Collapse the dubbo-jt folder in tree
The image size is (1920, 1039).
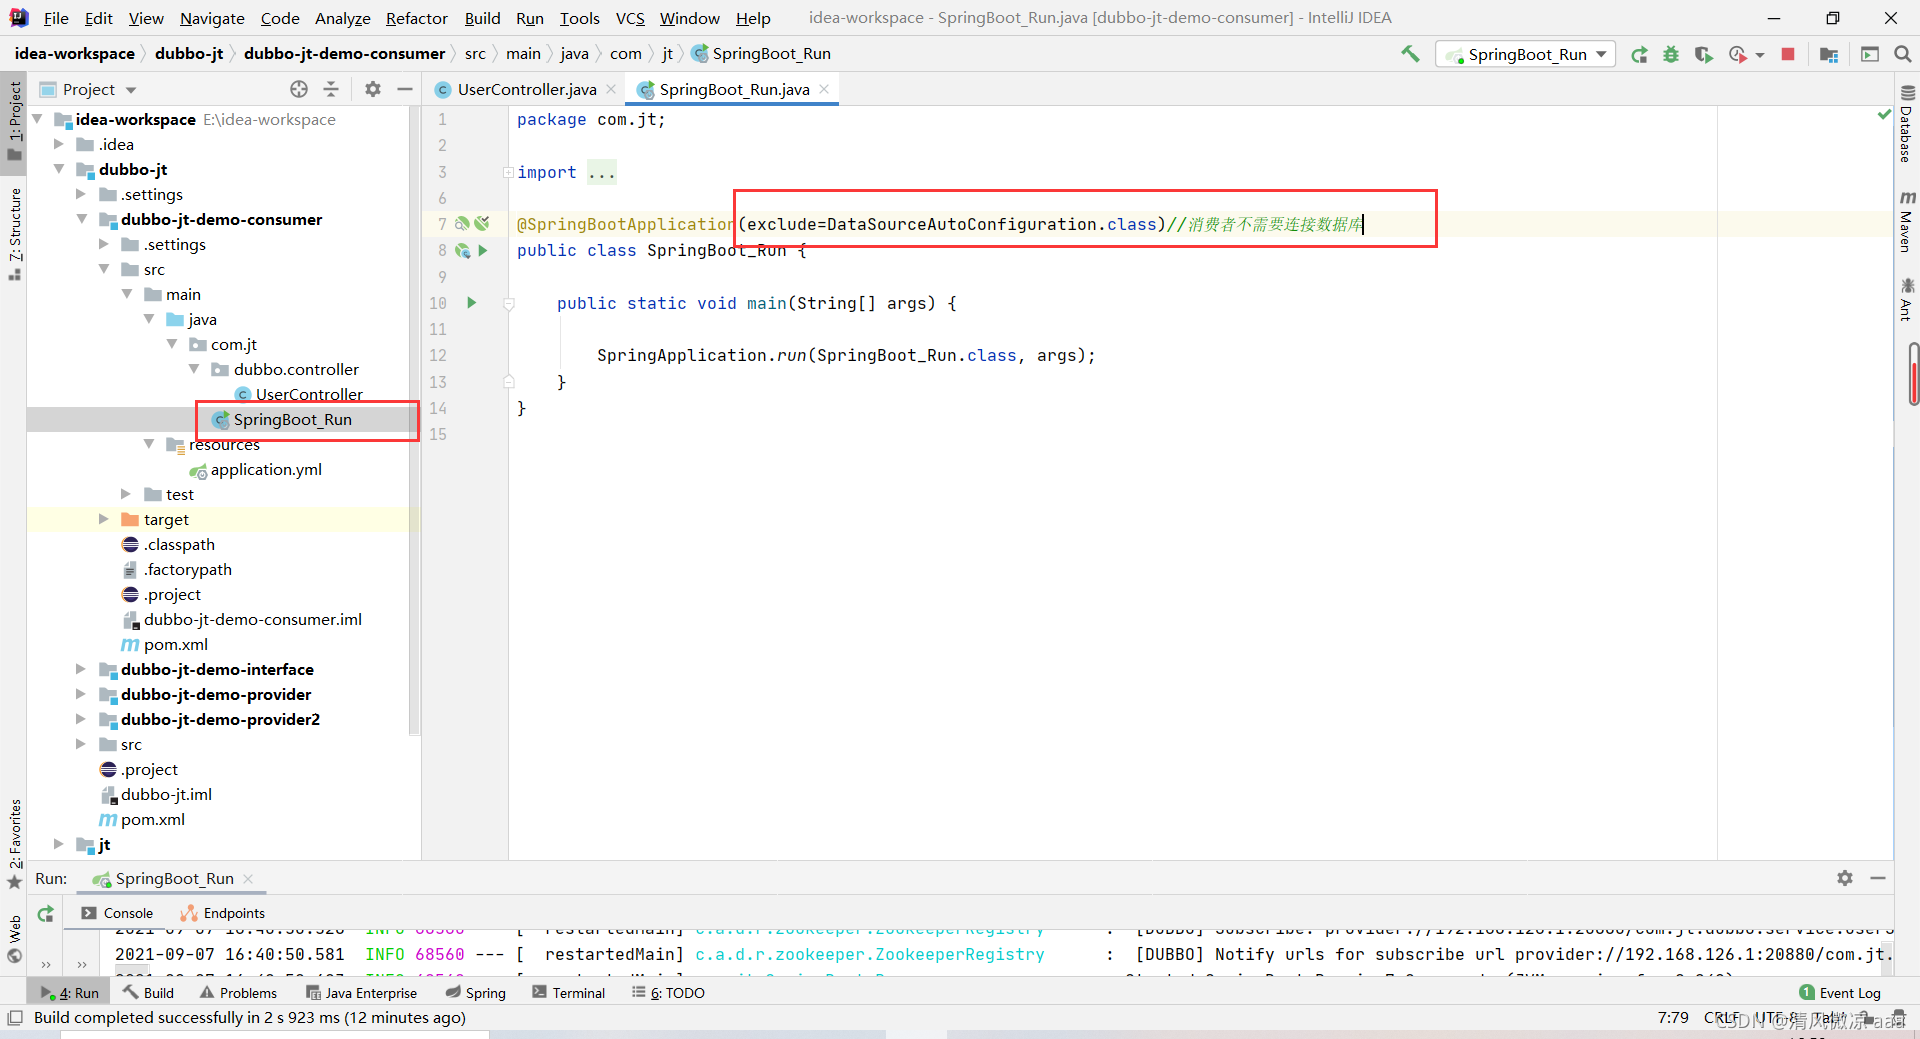coord(59,169)
